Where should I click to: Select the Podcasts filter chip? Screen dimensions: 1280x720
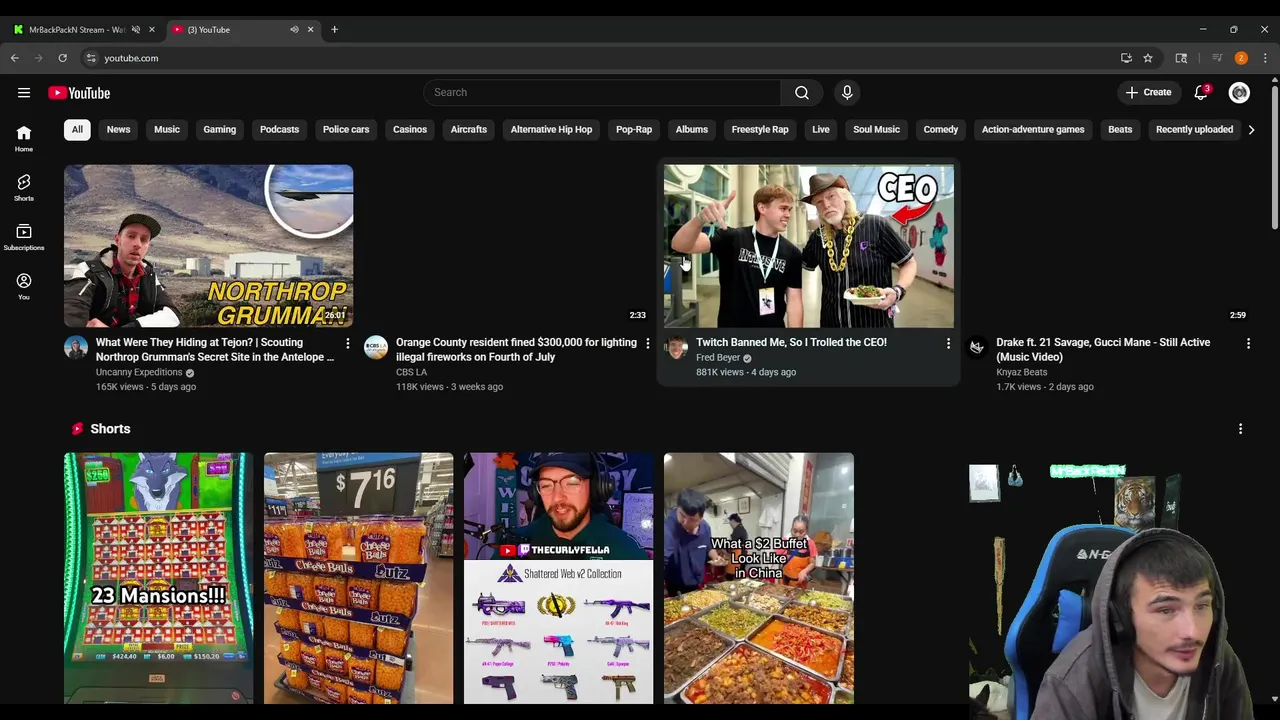click(280, 130)
